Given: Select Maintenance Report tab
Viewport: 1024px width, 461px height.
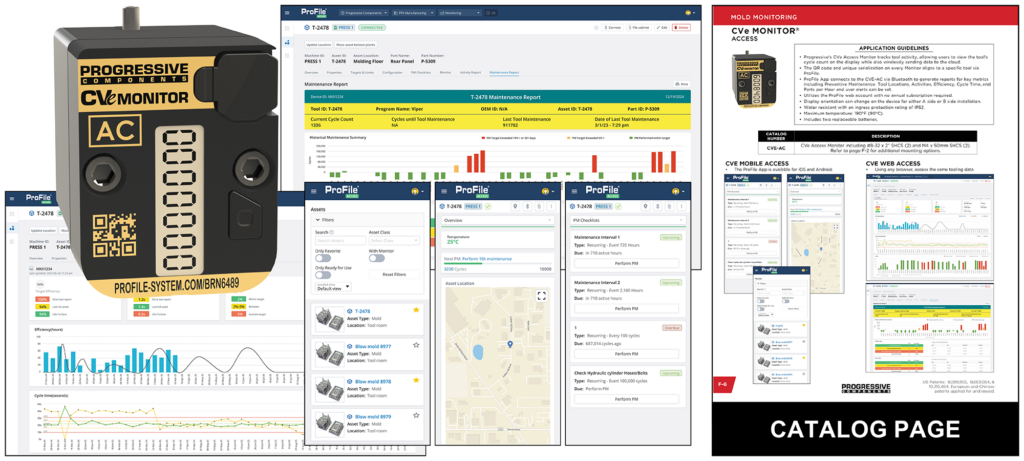Looking at the screenshot, I should tap(504, 72).
